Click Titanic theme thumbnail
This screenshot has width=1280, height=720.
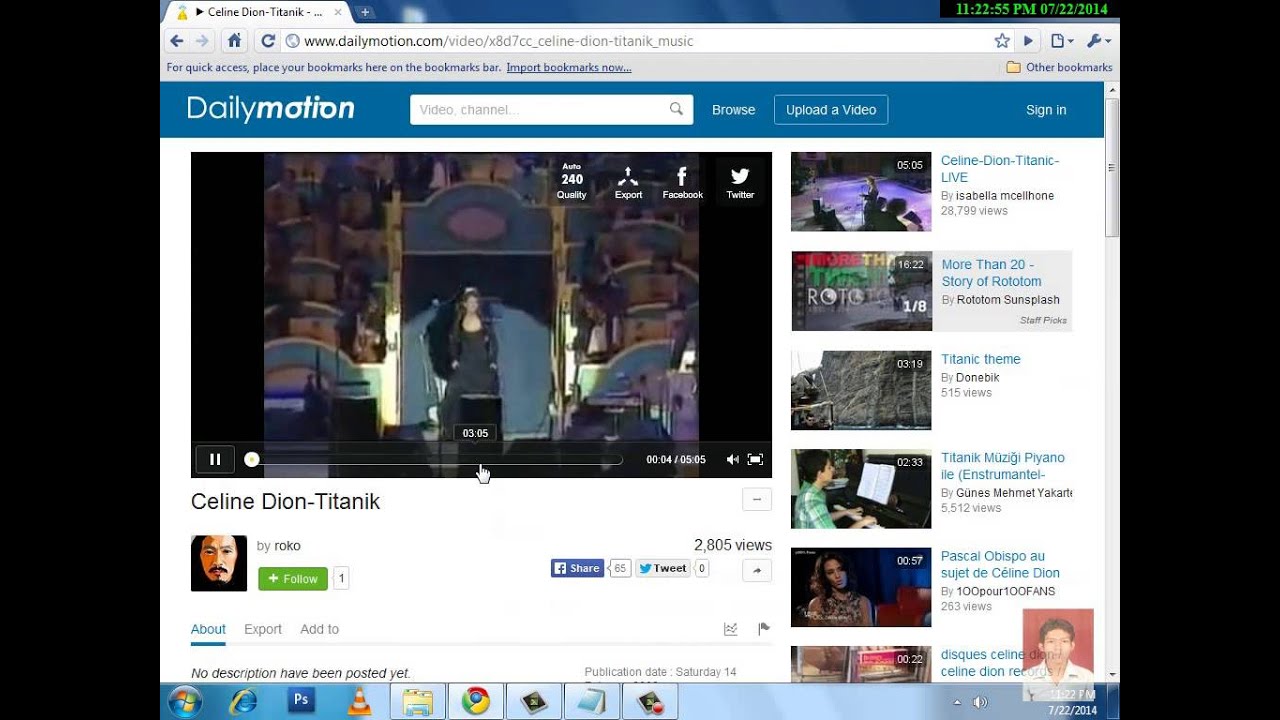pos(861,390)
